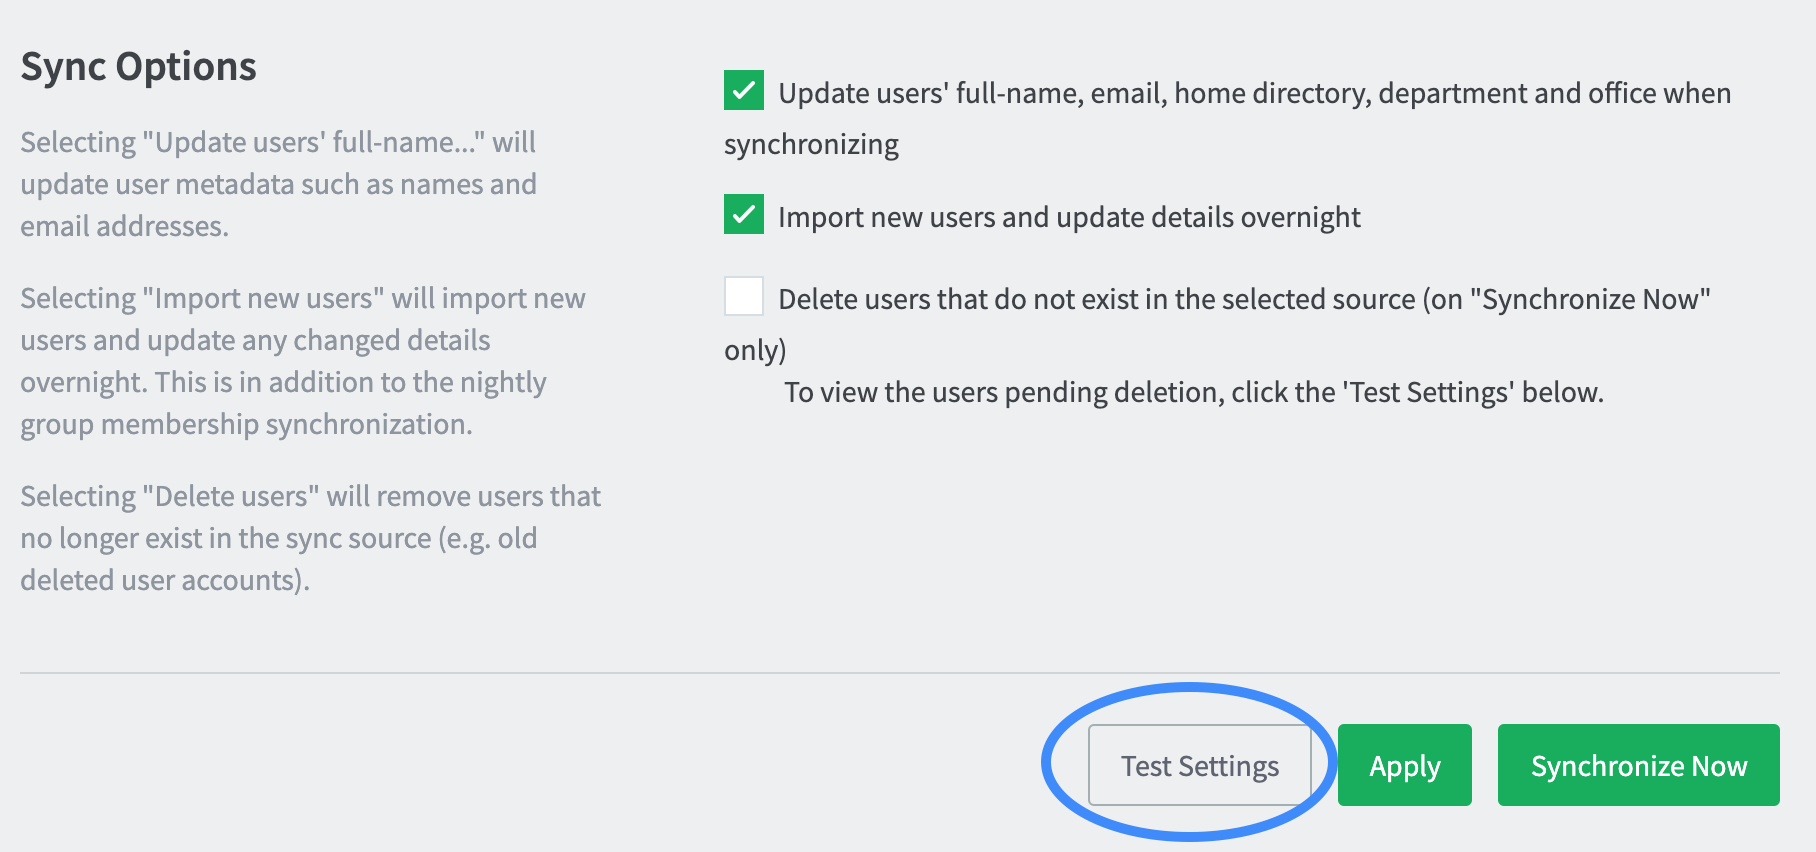Click the 'To view the users pending deletion' hint

(x=1194, y=392)
